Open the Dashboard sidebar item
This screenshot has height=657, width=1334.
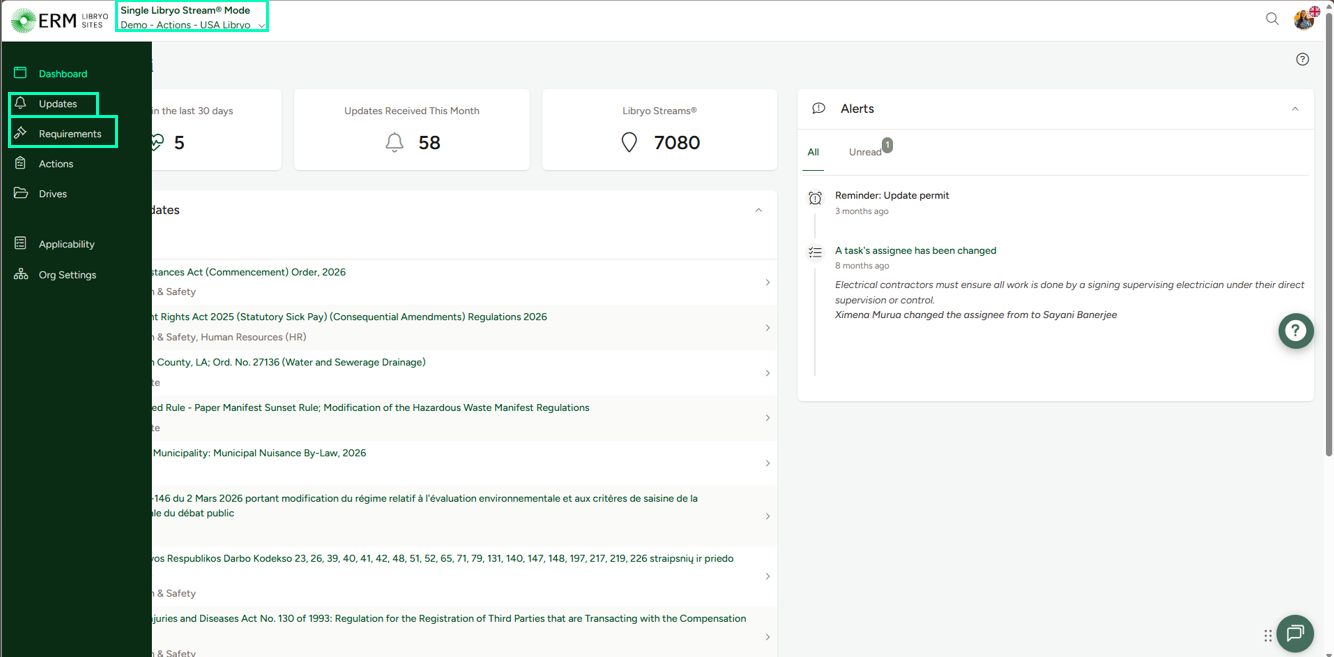[x=62, y=74]
